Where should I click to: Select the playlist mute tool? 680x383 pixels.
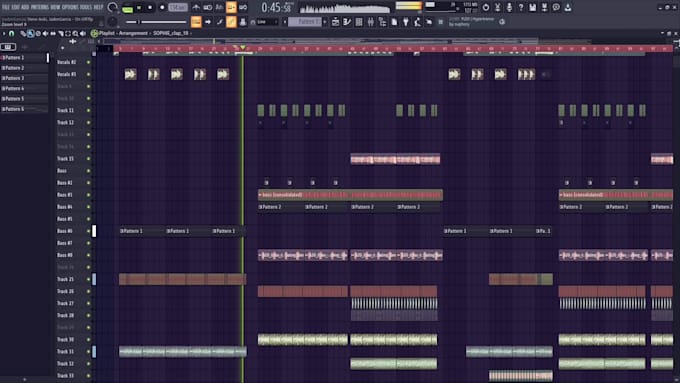tap(45, 33)
